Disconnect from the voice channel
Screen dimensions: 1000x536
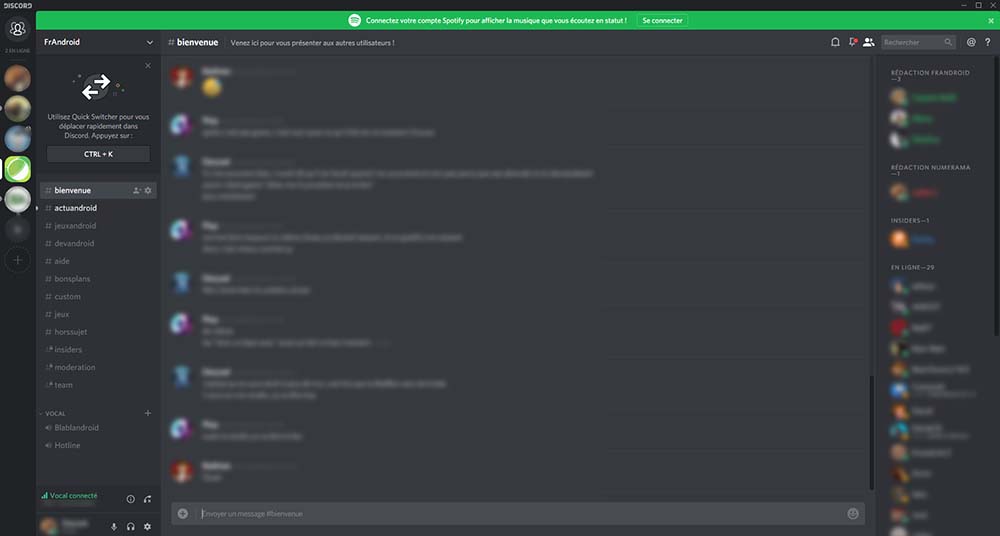point(147,499)
